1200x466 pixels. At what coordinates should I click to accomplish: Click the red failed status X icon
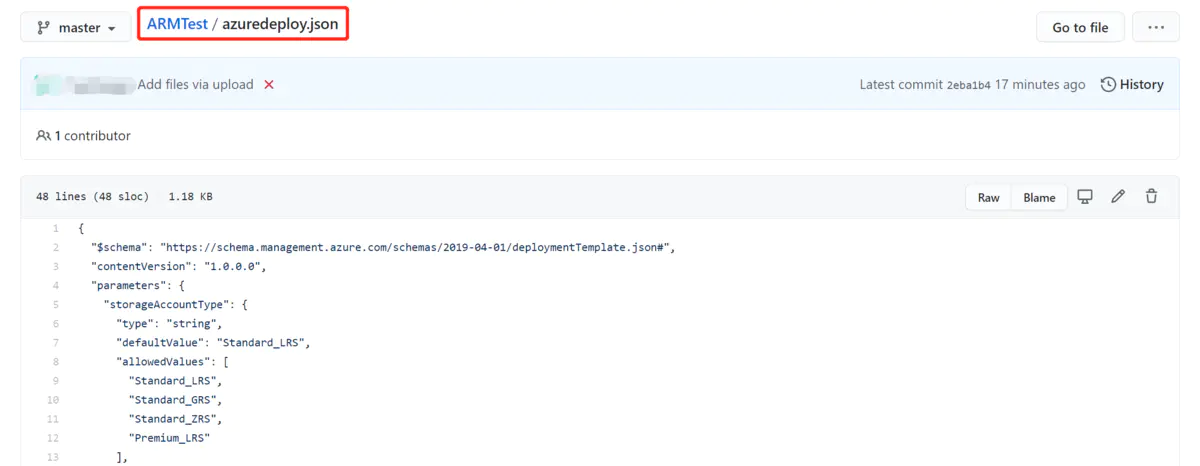(269, 85)
